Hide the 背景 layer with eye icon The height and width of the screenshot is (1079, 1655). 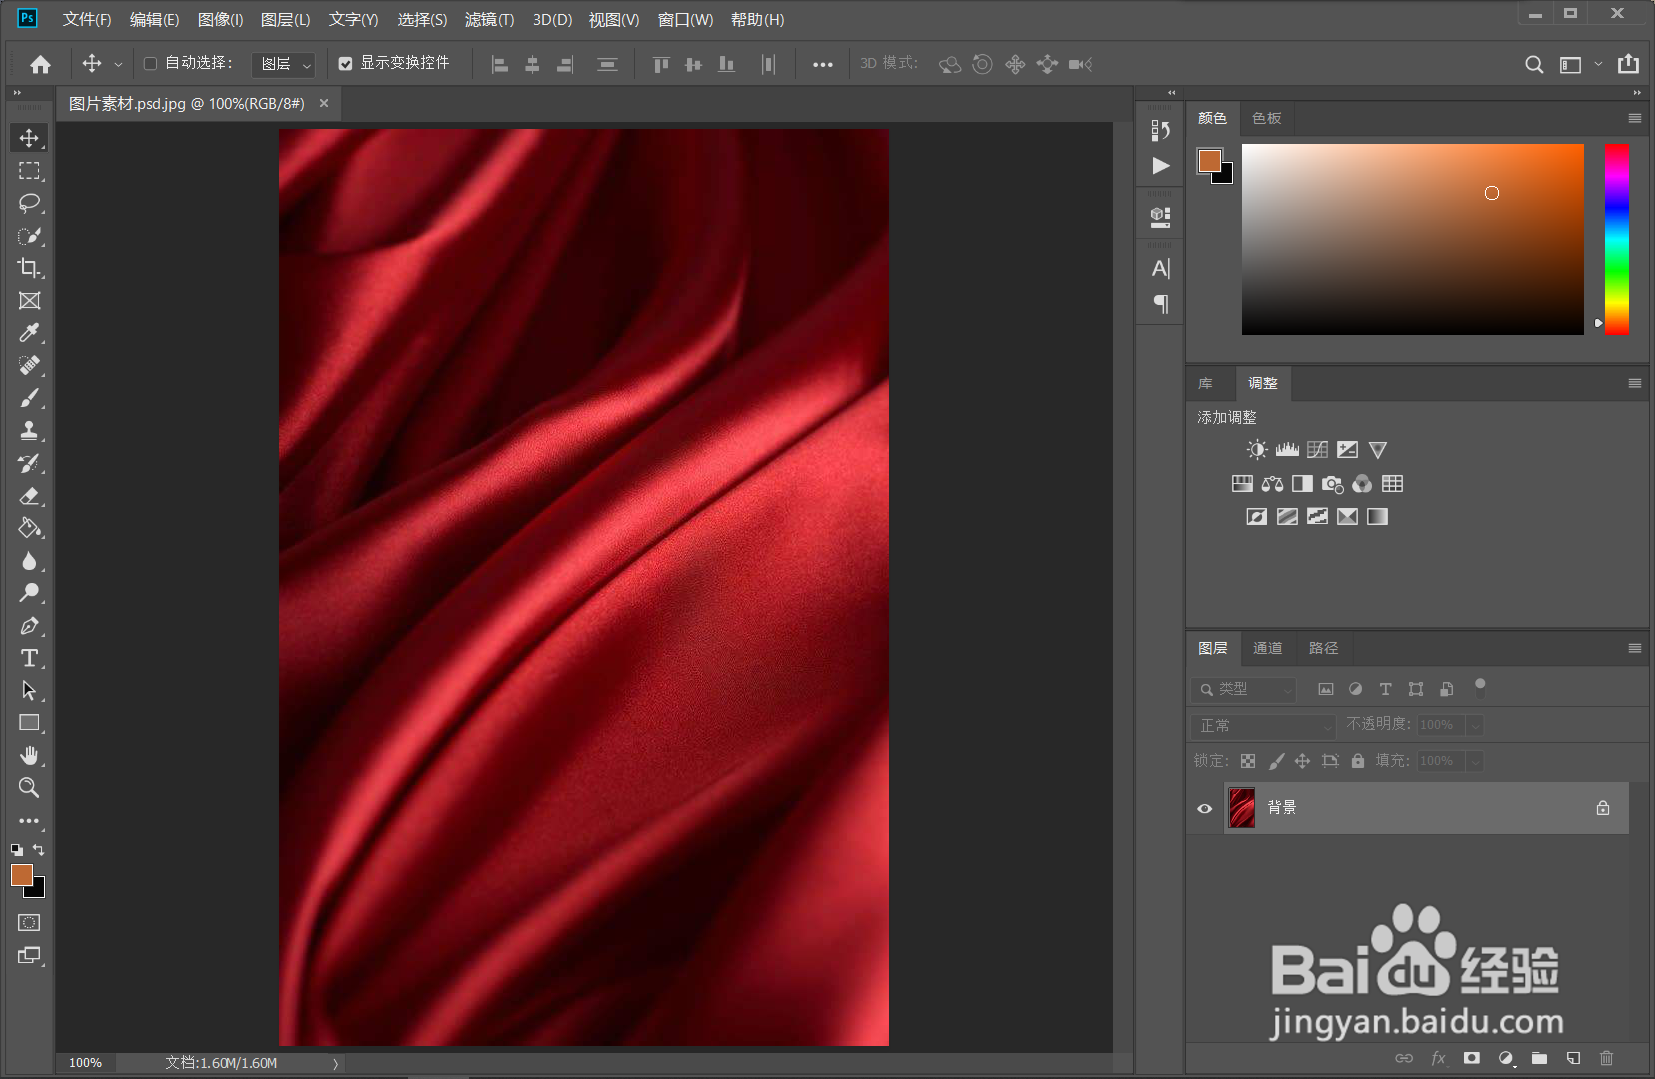click(x=1204, y=808)
